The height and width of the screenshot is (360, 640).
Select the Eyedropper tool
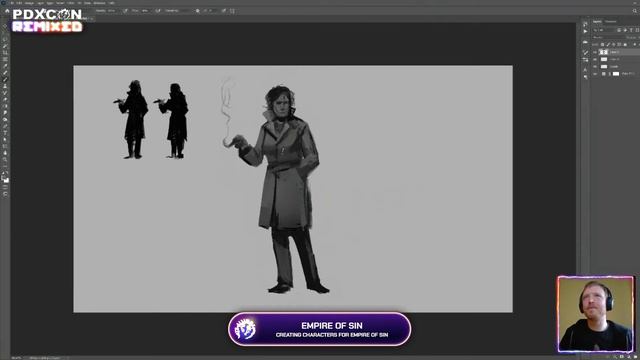click(5, 66)
